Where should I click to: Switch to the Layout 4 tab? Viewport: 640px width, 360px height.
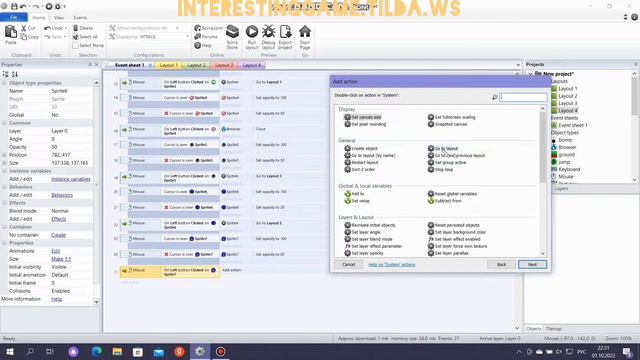click(x=252, y=65)
